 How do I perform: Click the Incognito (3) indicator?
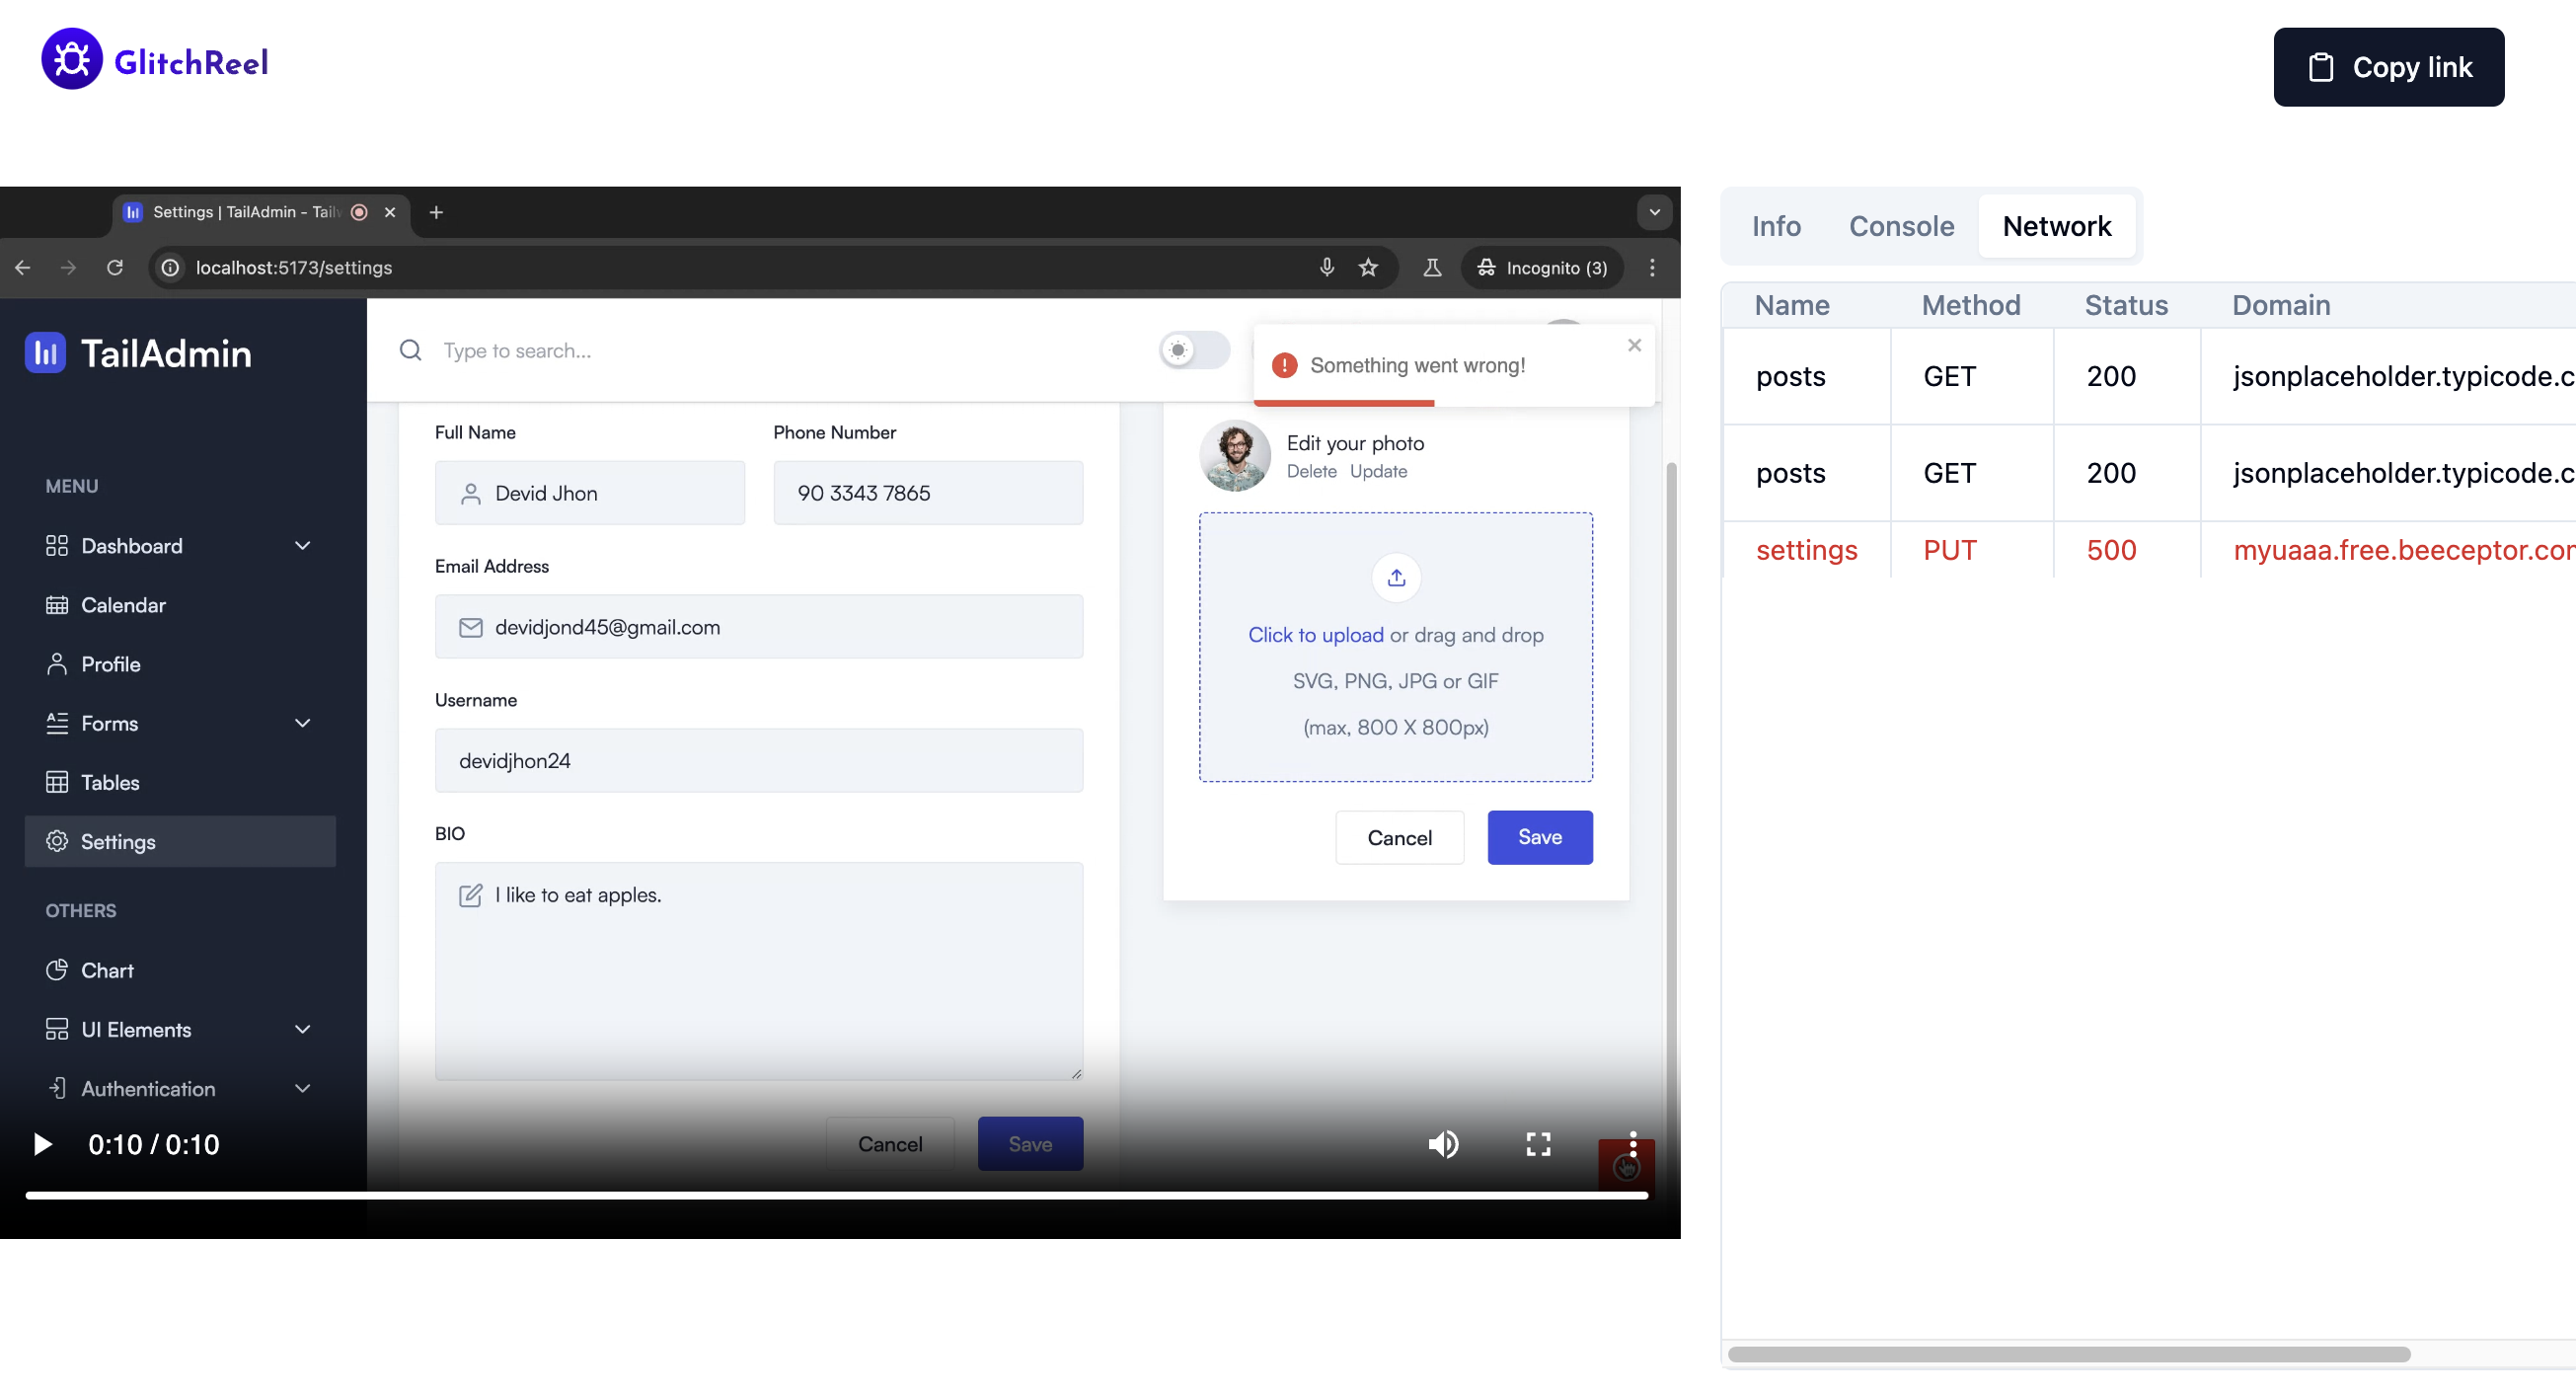[x=1541, y=268]
